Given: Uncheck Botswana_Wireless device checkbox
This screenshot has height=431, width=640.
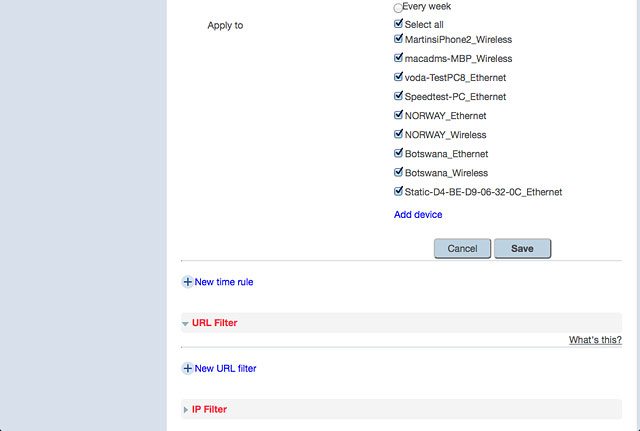Looking at the screenshot, I should [398, 172].
